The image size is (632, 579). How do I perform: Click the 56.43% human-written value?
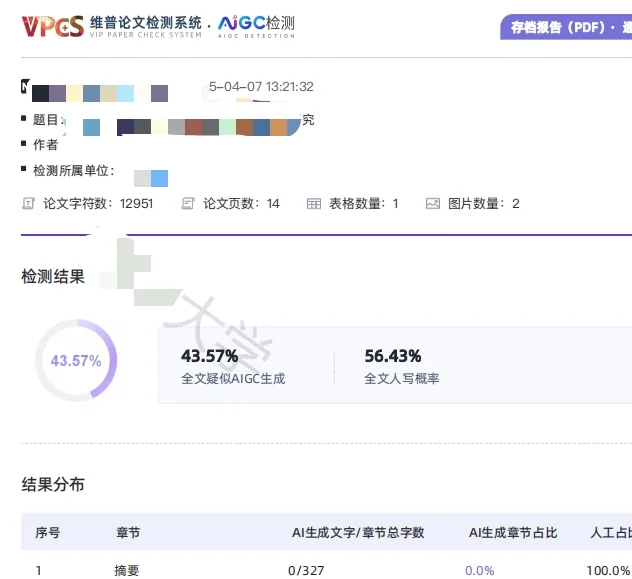click(393, 356)
